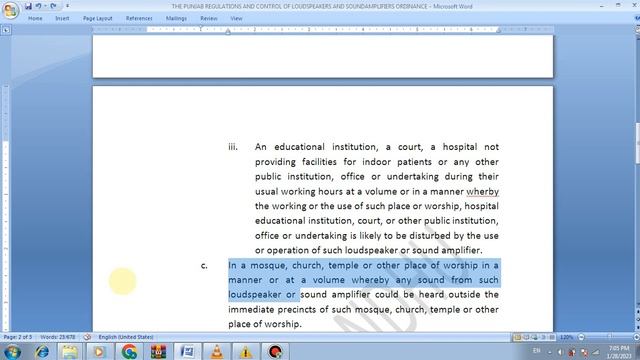The image size is (640, 360).
Task: Open the red screen recorder taskbar icon
Action: (x=275, y=351)
